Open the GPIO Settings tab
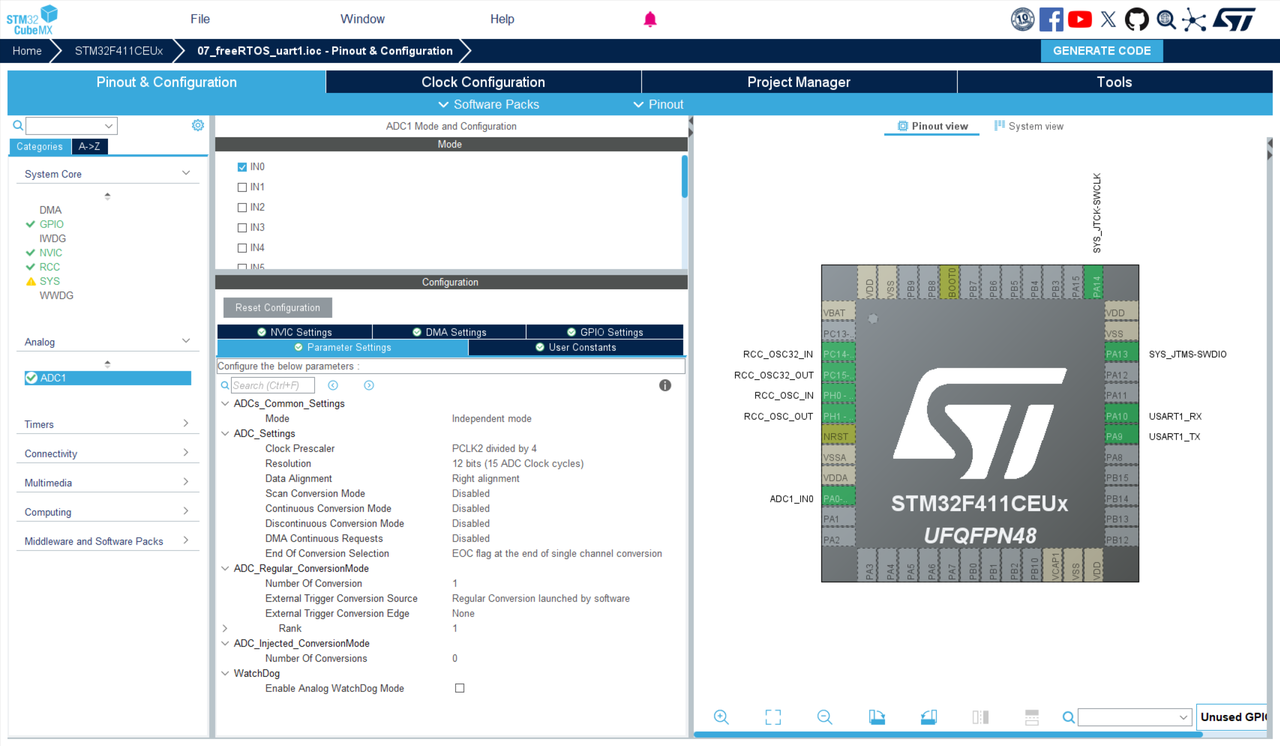 [605, 332]
